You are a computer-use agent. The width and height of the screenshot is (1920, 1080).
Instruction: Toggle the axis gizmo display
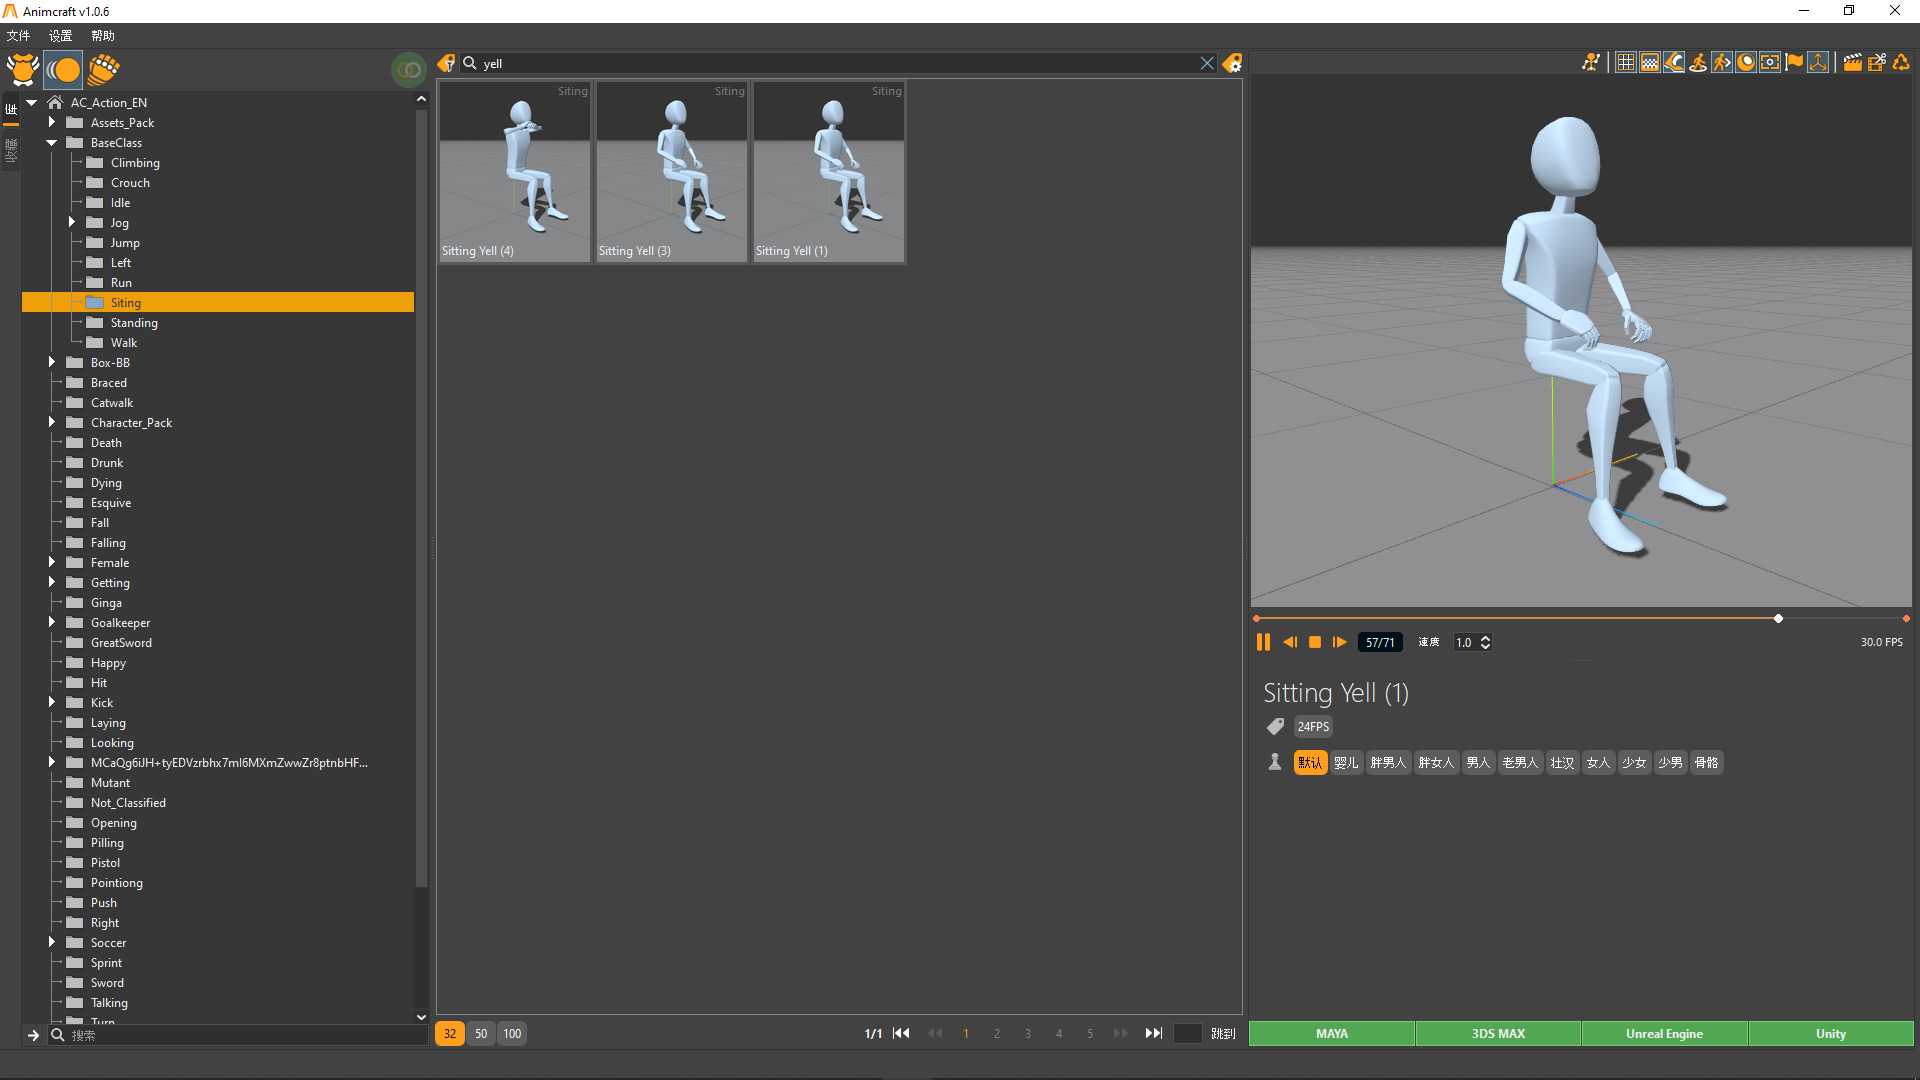(1818, 62)
